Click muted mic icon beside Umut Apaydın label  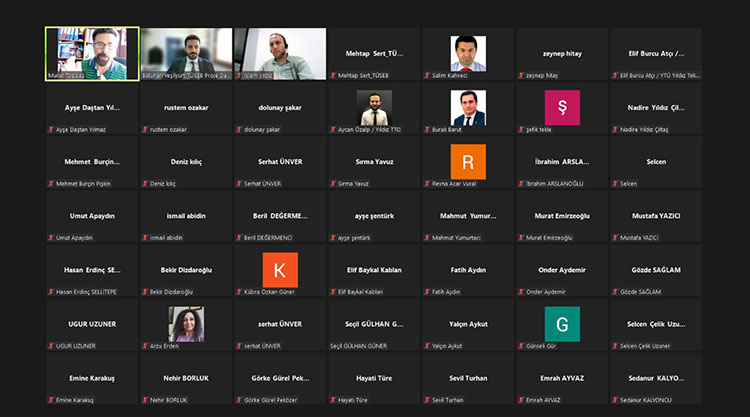(51, 237)
